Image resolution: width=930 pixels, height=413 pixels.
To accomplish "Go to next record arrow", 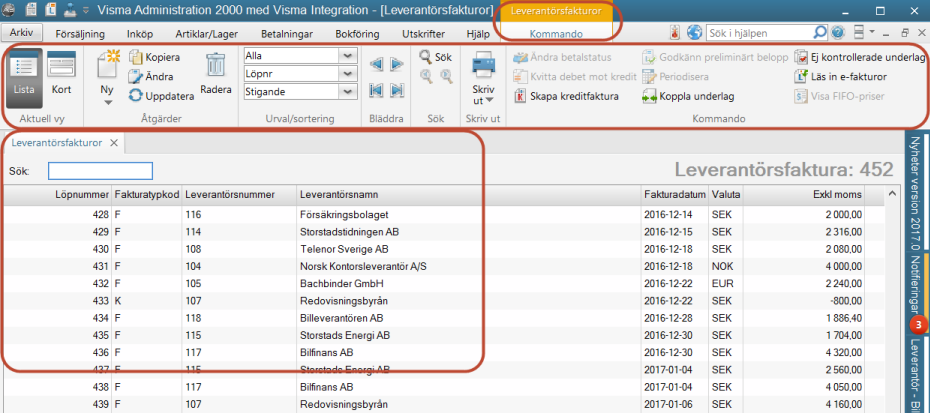I will click(397, 65).
